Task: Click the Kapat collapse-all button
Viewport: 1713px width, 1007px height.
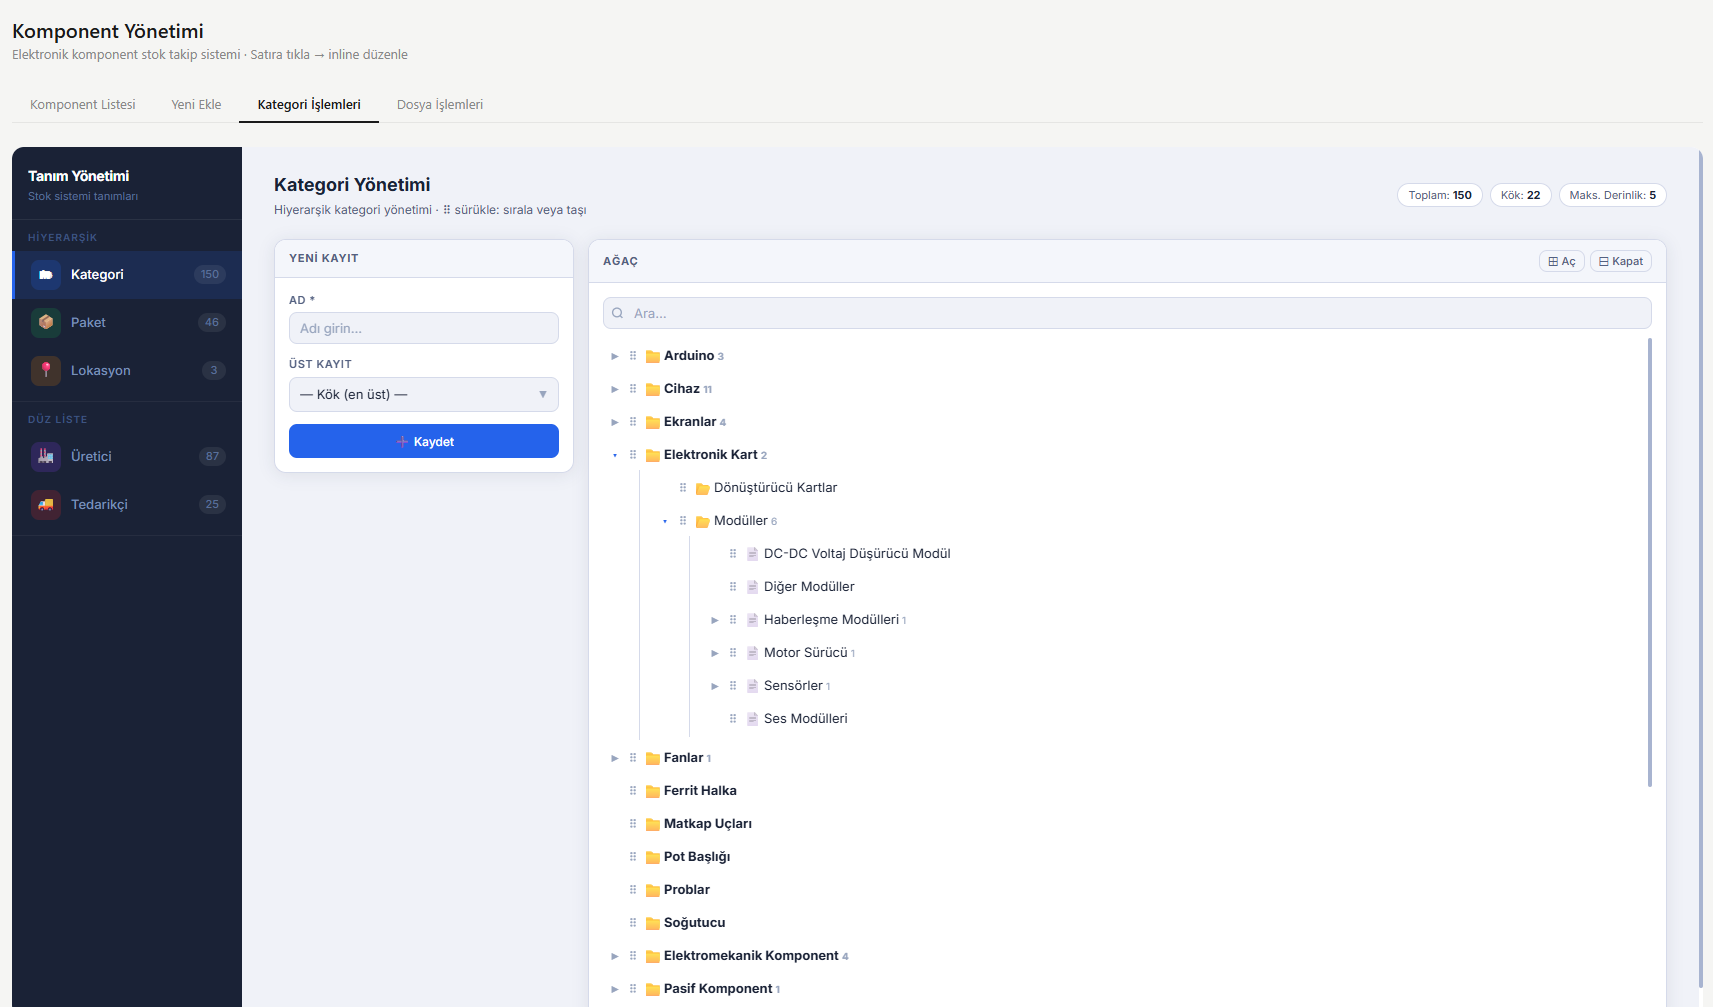Action: (1620, 262)
